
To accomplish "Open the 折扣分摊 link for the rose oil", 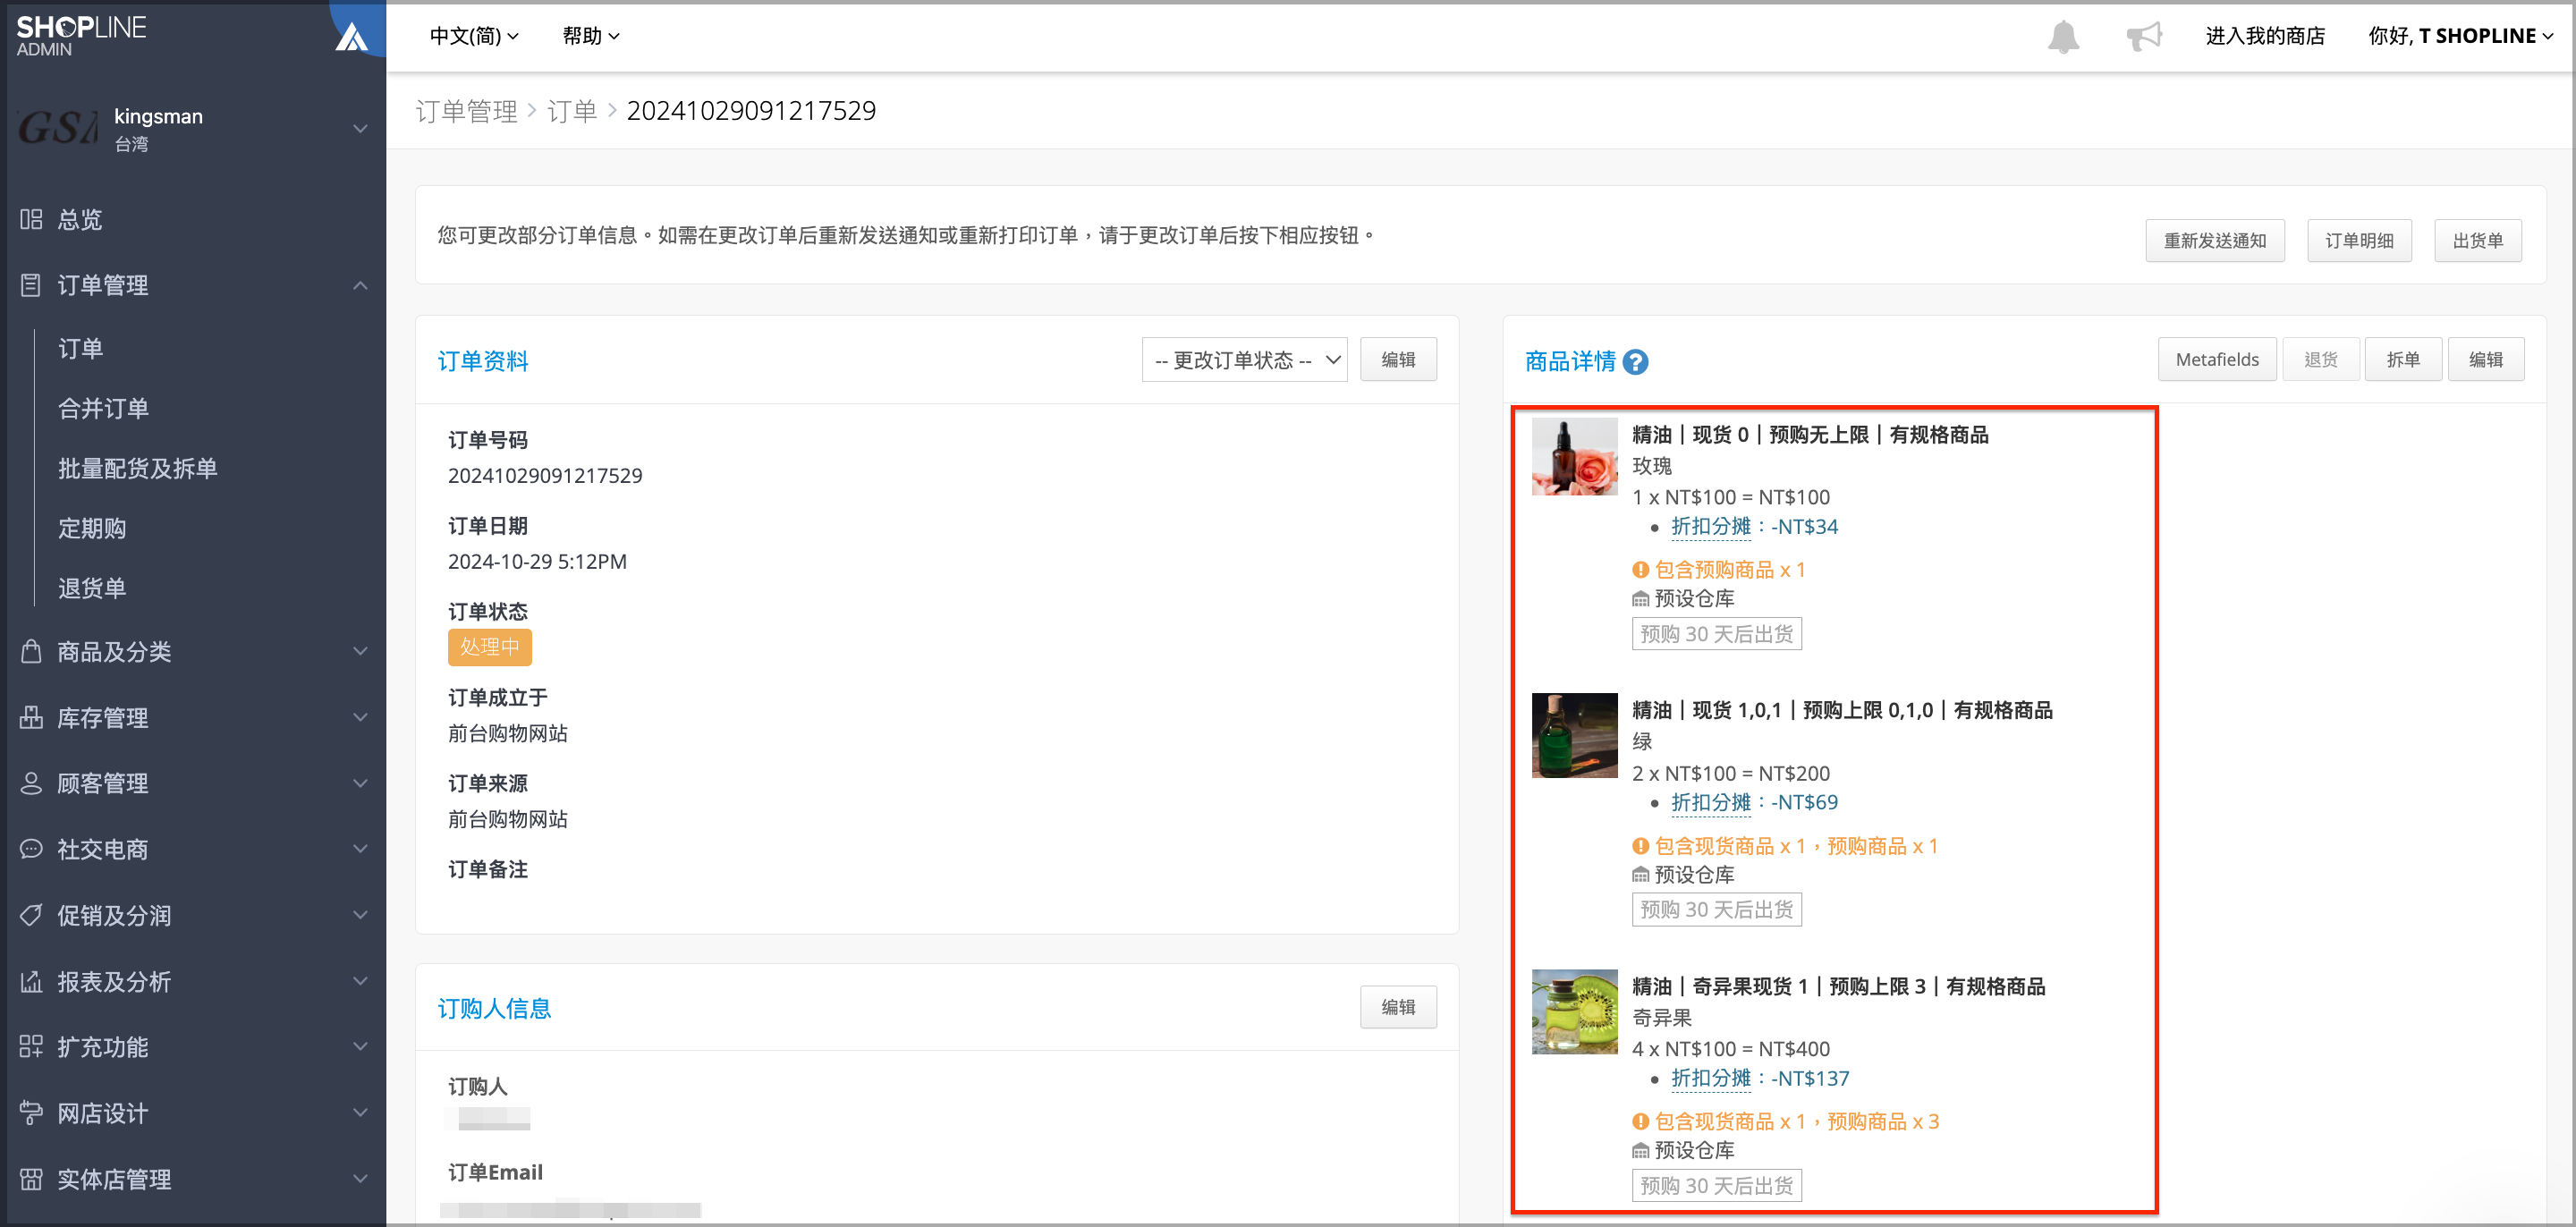I will [x=1710, y=526].
